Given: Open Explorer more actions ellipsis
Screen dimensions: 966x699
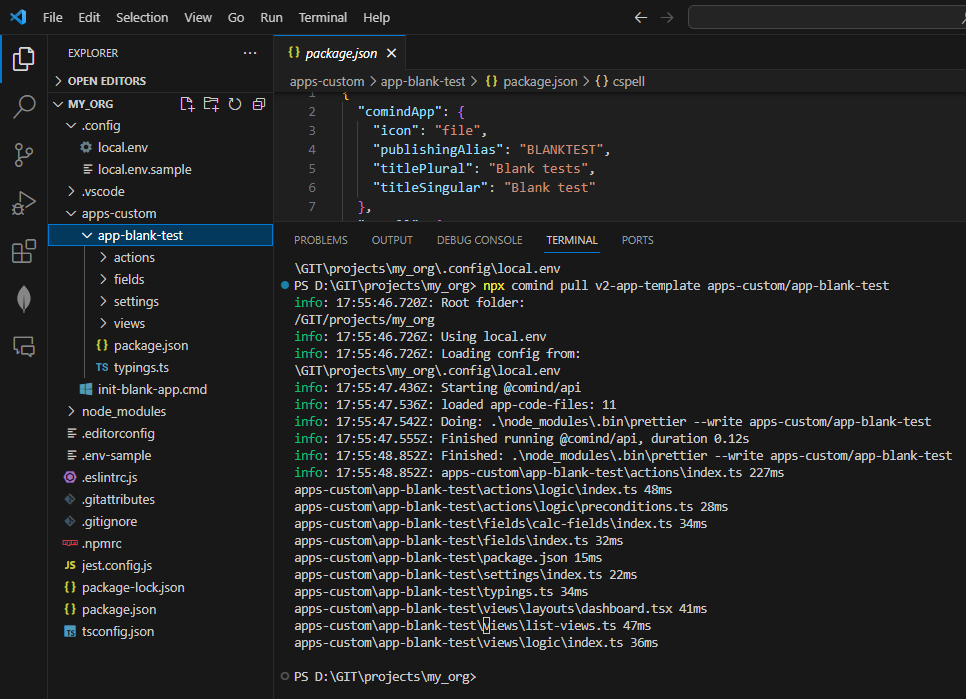Looking at the screenshot, I should click(x=250, y=53).
